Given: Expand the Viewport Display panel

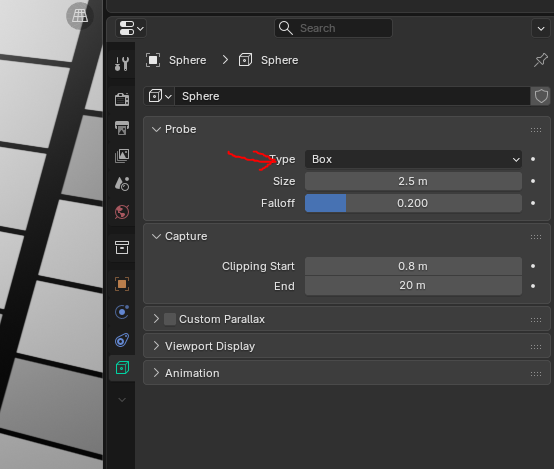Looking at the screenshot, I should (x=156, y=346).
